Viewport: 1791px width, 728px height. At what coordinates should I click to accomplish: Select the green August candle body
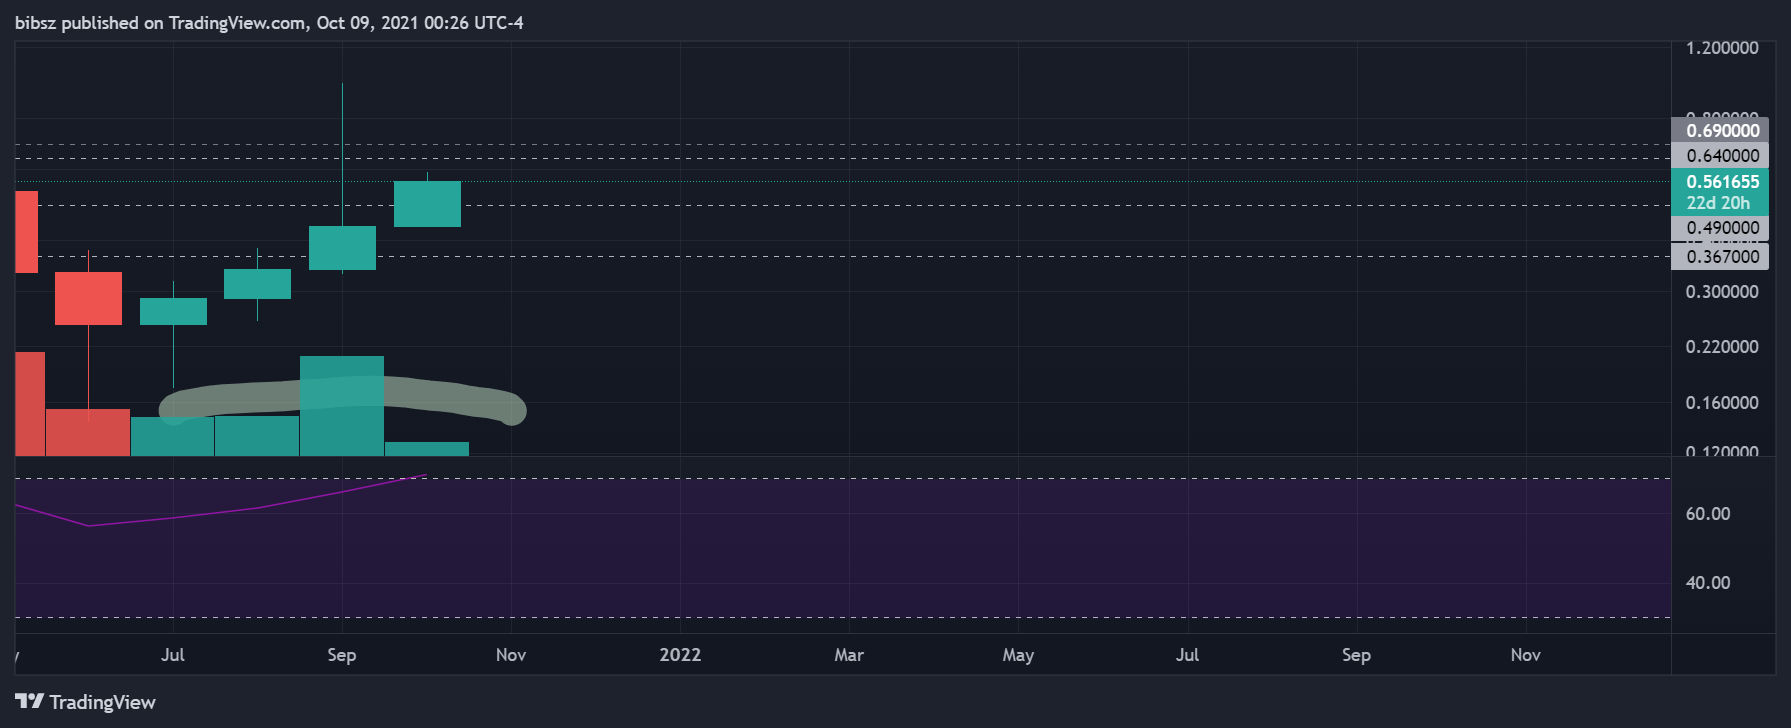coord(257,284)
